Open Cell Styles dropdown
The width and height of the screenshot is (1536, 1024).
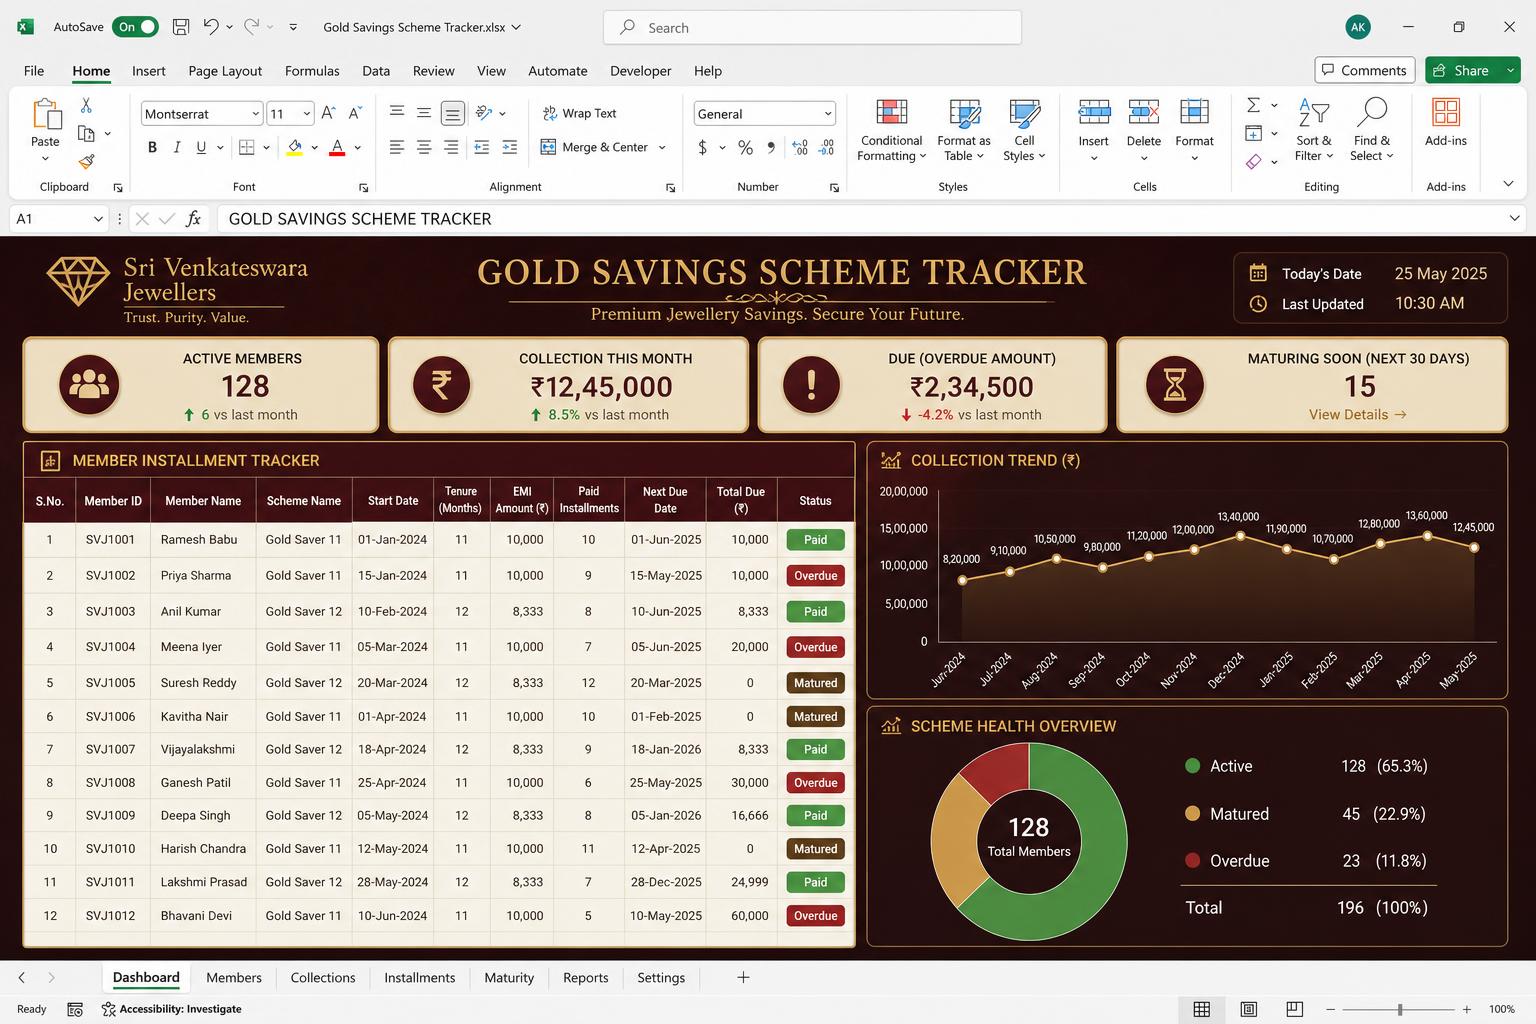coord(1024,130)
